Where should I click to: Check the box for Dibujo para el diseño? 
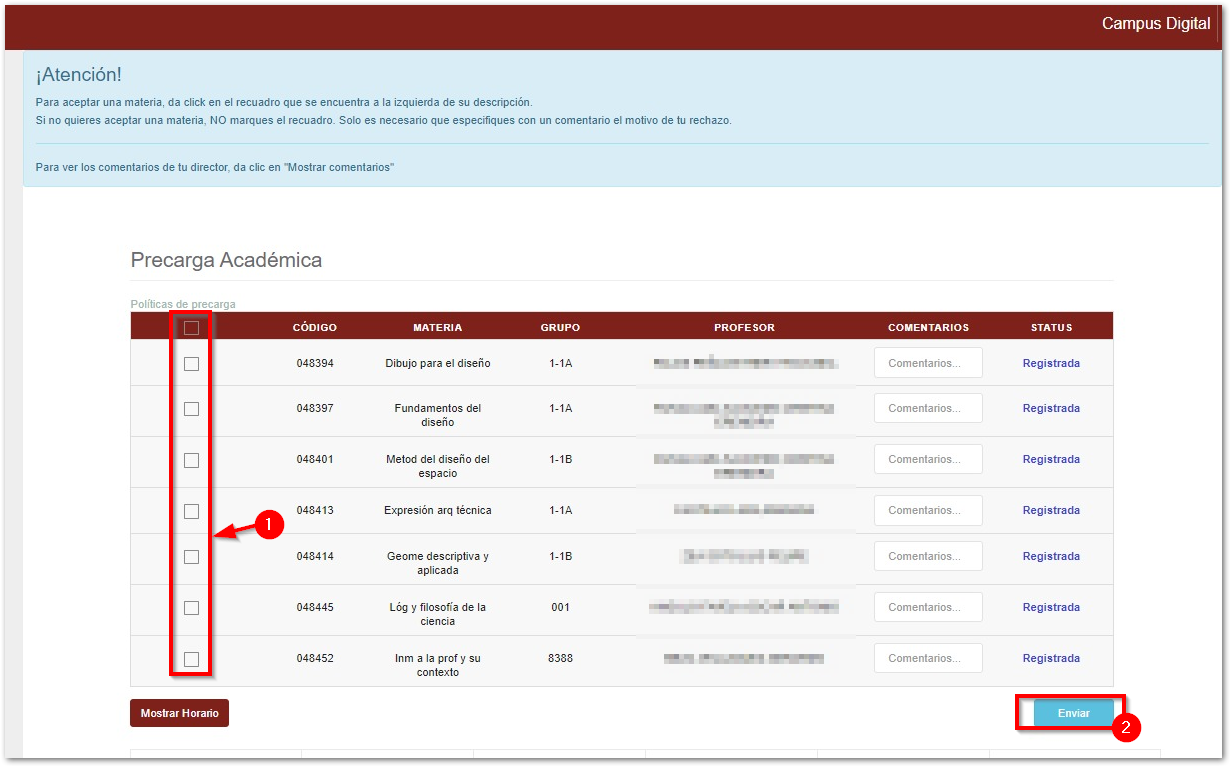click(191, 364)
